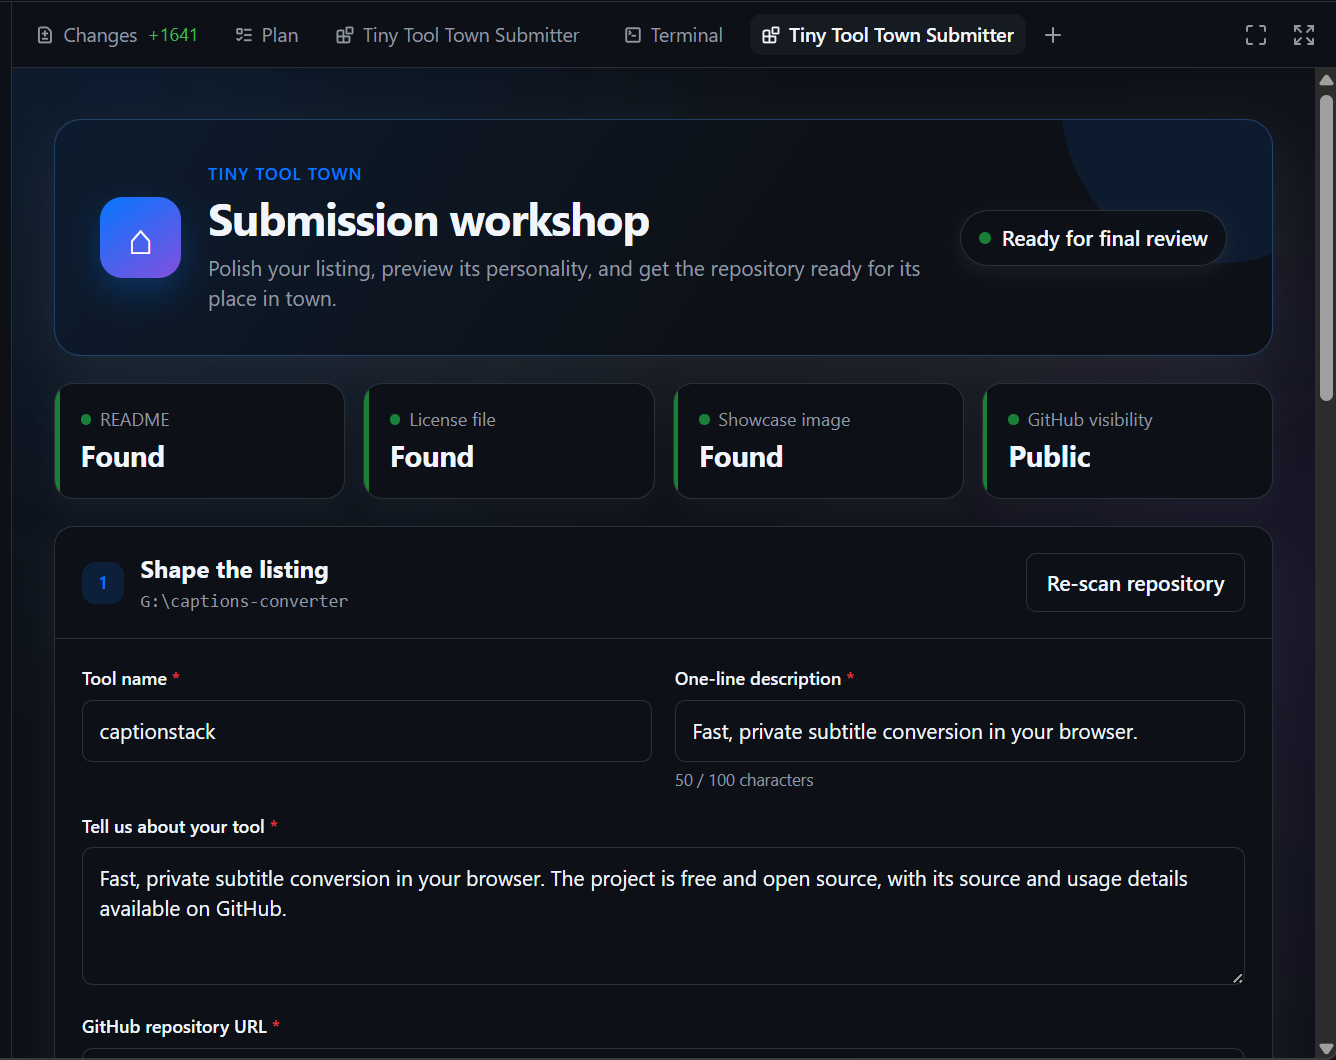1336x1060 pixels.
Task: Click the step 1 number badge
Action: click(103, 583)
